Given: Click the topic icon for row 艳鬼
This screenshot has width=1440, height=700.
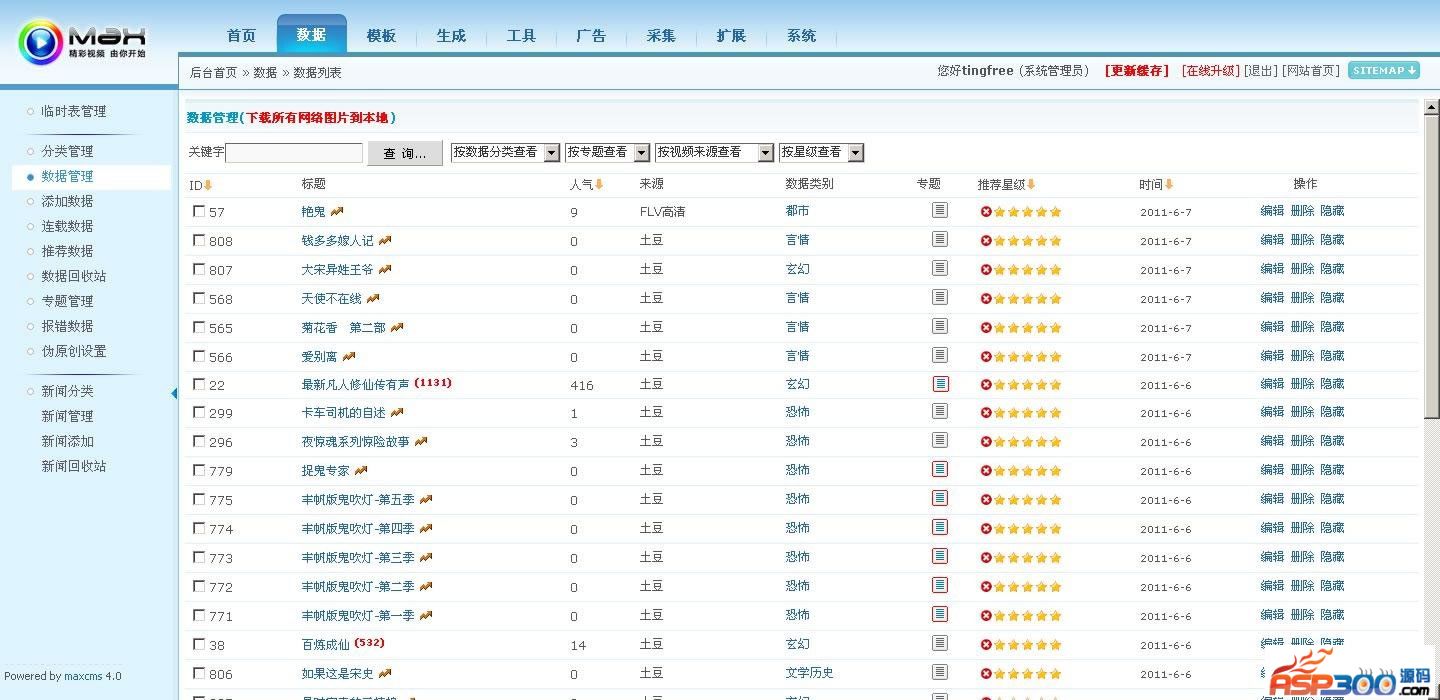Looking at the screenshot, I should click(x=939, y=211).
